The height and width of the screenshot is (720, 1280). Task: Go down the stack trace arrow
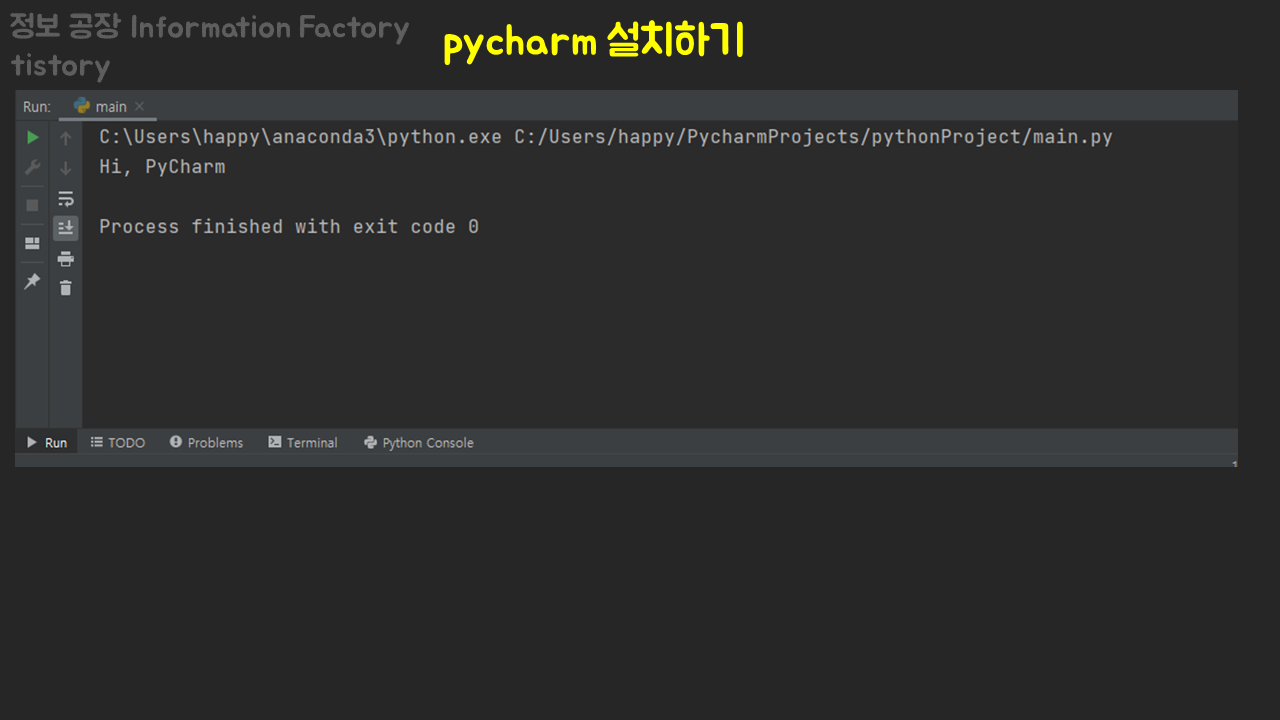(x=66, y=168)
